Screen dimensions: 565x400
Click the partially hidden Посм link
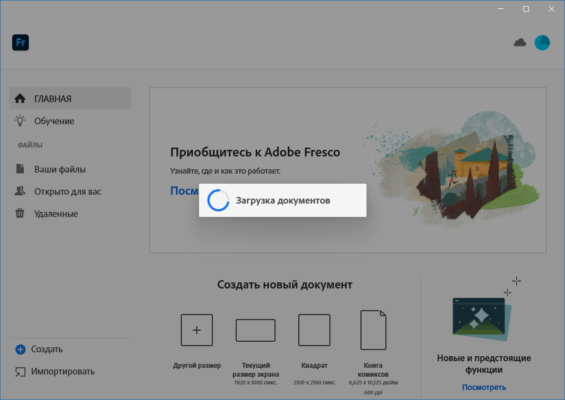(184, 191)
